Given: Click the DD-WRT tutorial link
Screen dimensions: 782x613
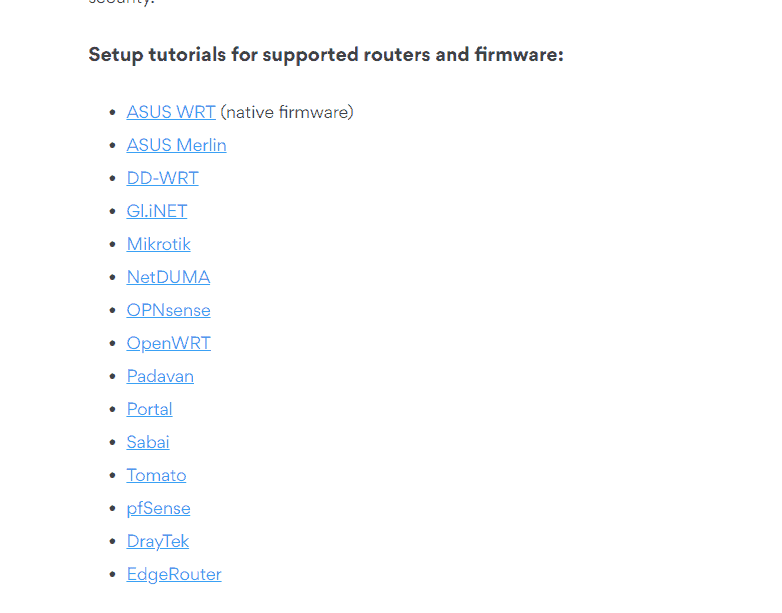Looking at the screenshot, I should [163, 178].
